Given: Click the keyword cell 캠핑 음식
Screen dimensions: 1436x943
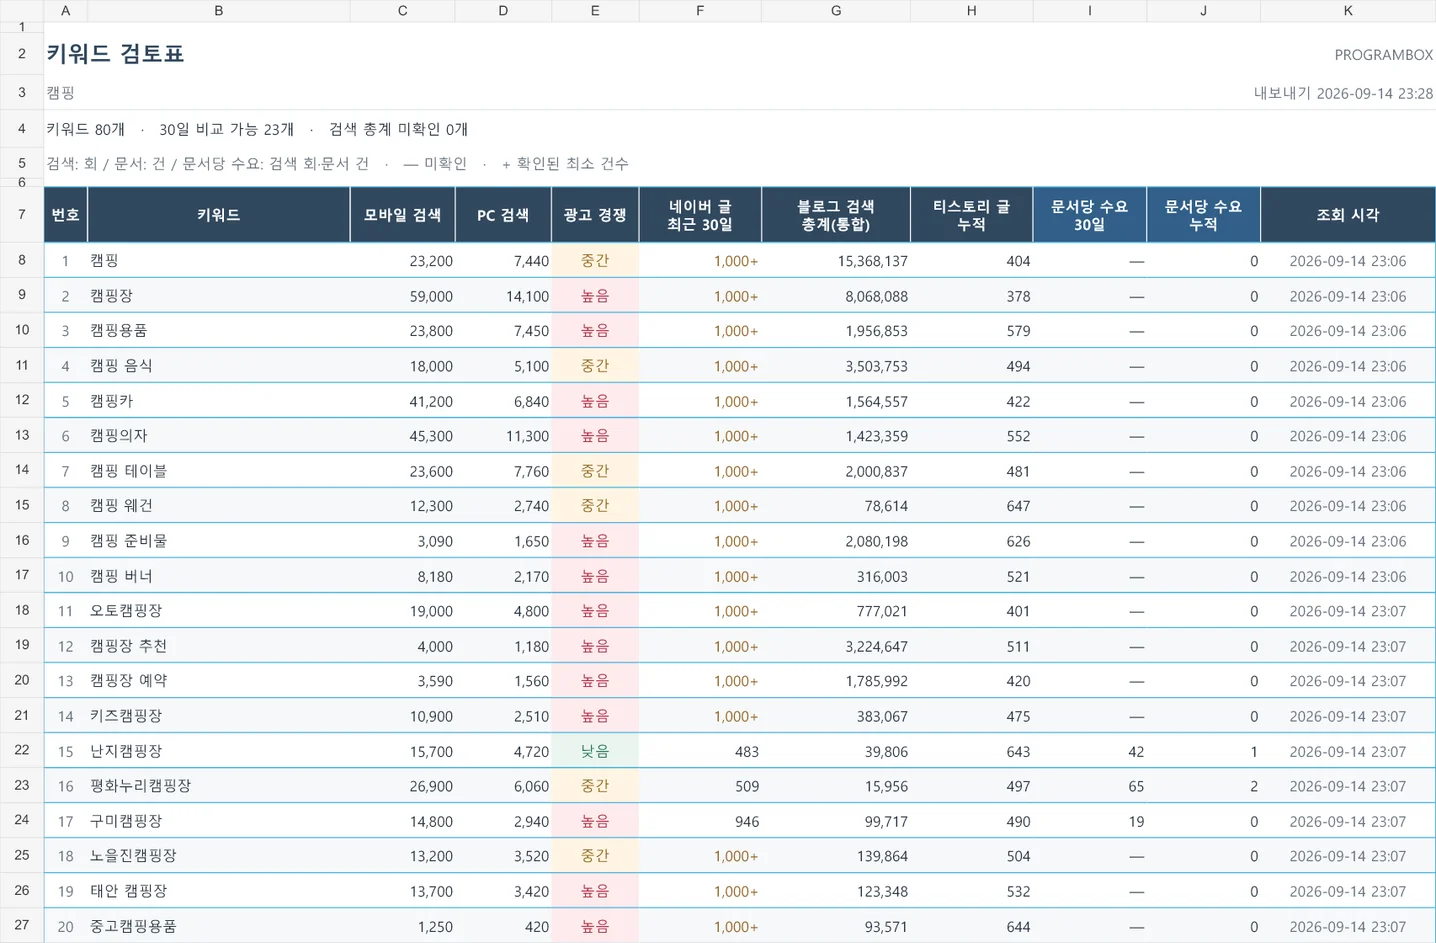Looking at the screenshot, I should click(x=219, y=366).
